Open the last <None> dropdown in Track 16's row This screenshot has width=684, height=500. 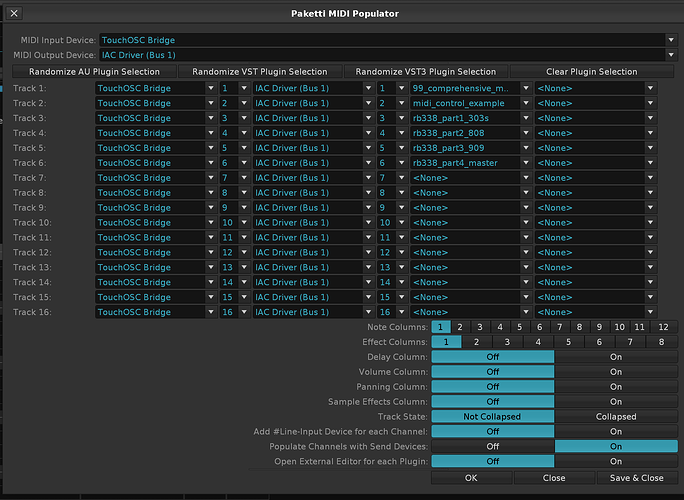click(596, 312)
